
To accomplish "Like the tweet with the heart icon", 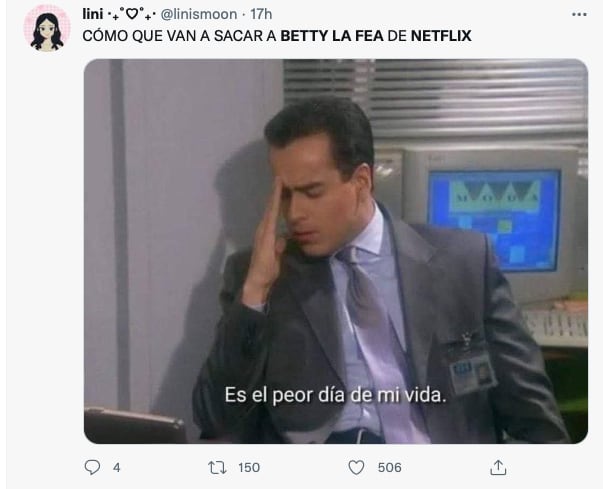I will pyautogui.click(x=356, y=467).
